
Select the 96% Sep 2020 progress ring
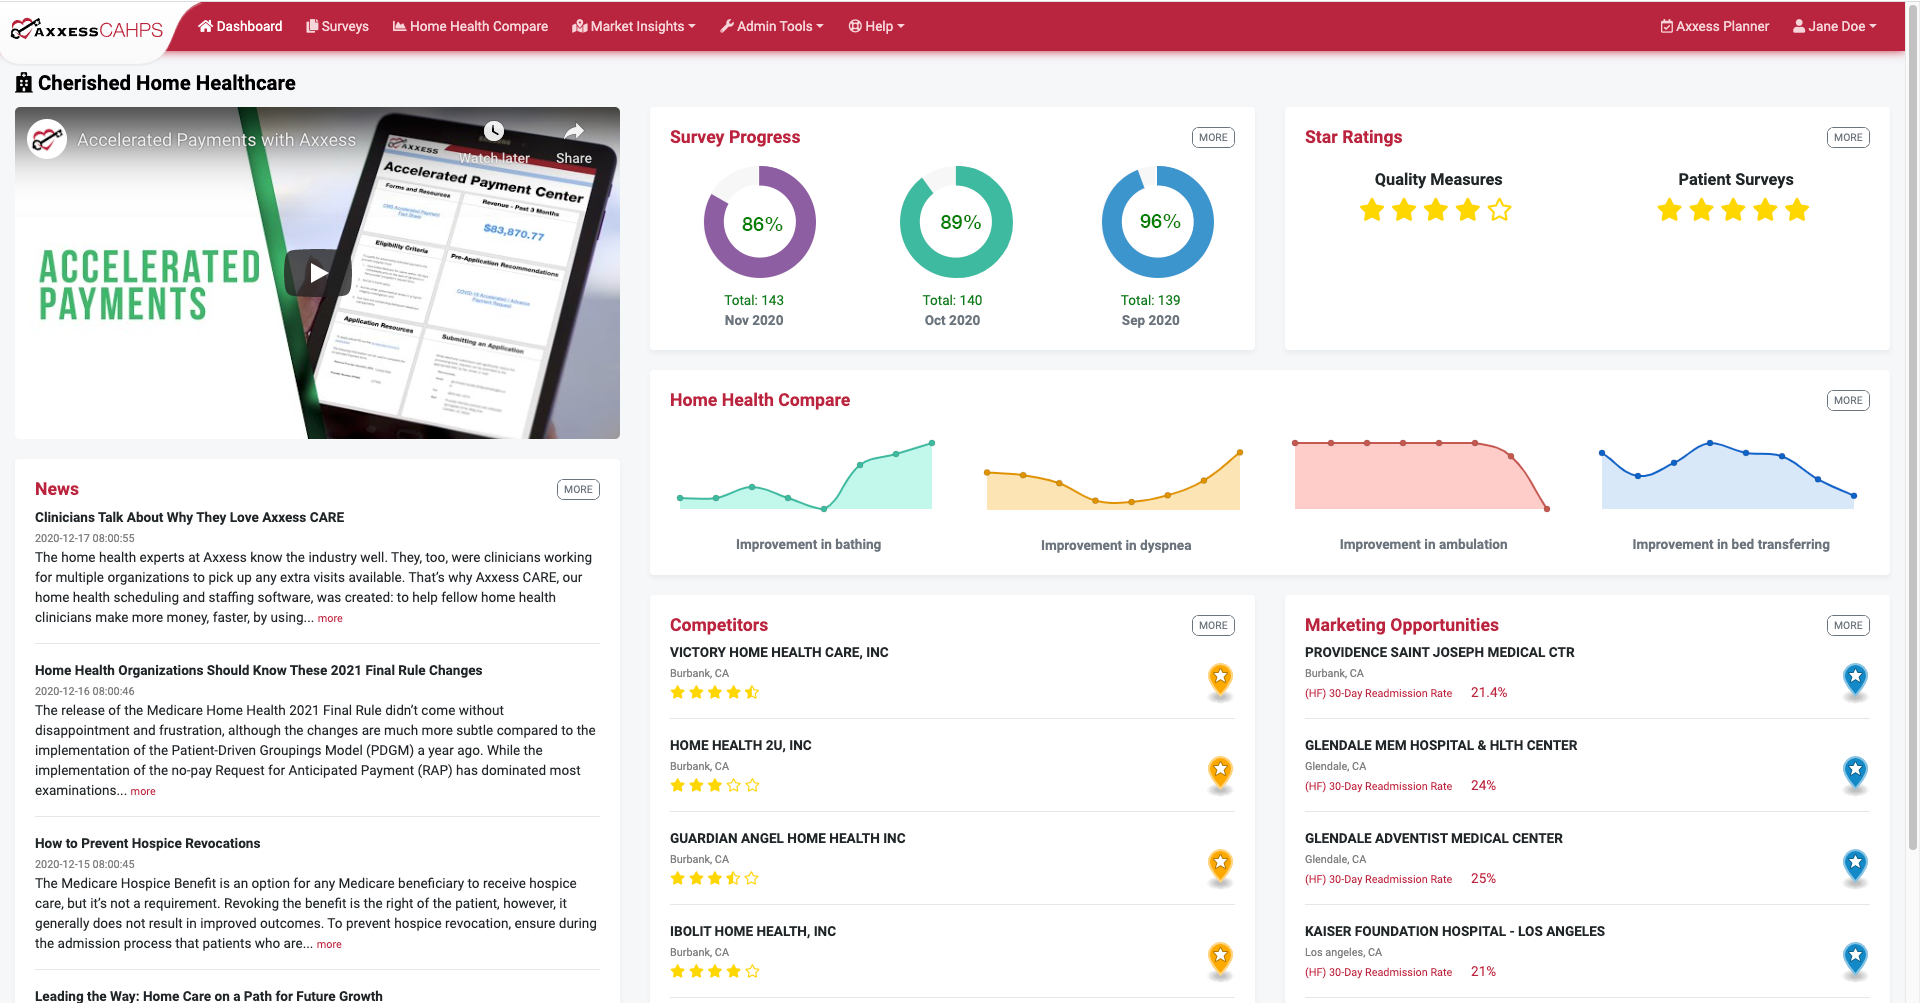1158,222
